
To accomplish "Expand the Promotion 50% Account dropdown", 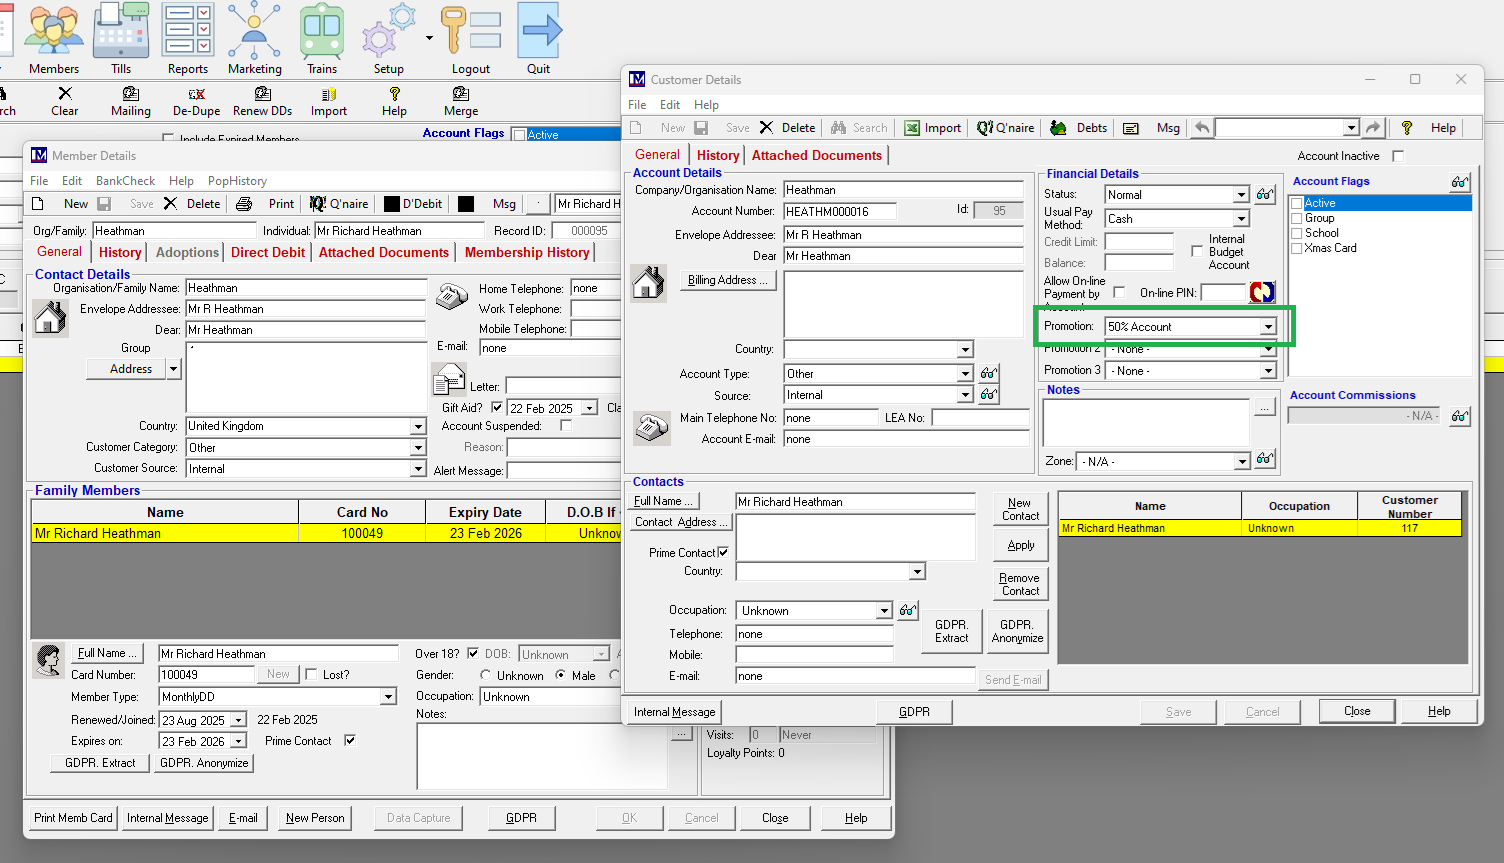I will 1268,327.
